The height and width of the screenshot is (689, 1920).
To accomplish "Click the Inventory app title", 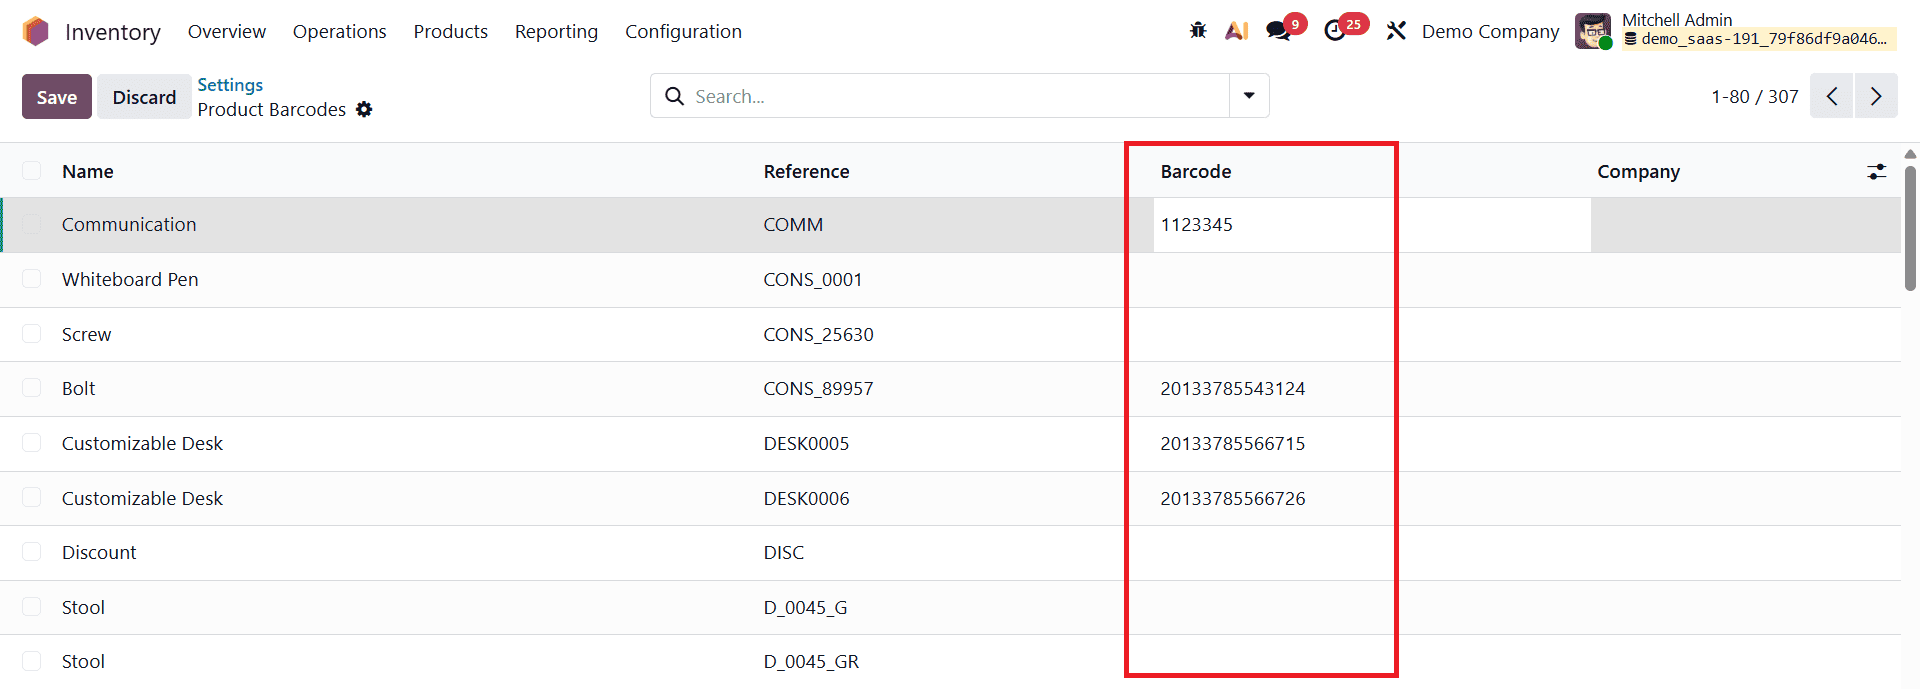I will tap(113, 32).
